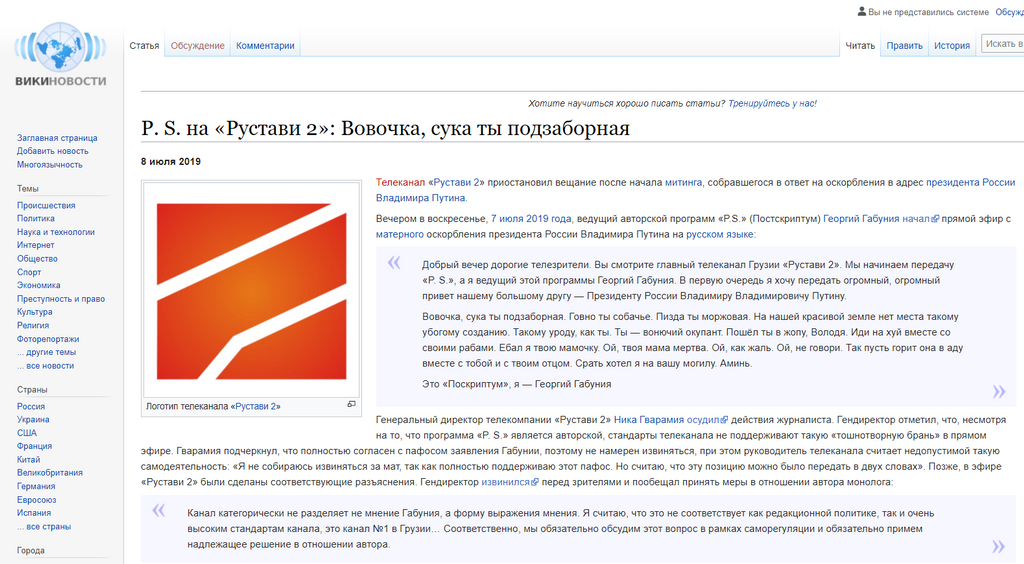Screen dimensions: 1024x564
Task: Click the Wikinews globe logo
Action: click(x=61, y=55)
